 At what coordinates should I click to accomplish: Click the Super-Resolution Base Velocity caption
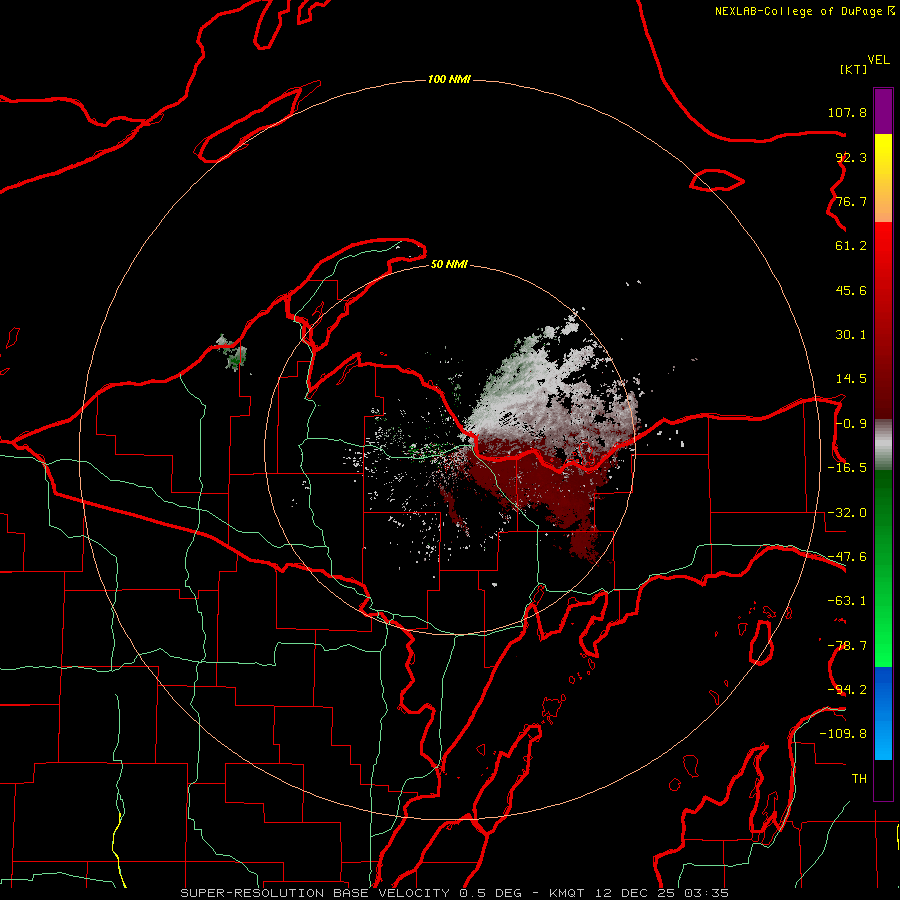455,893
